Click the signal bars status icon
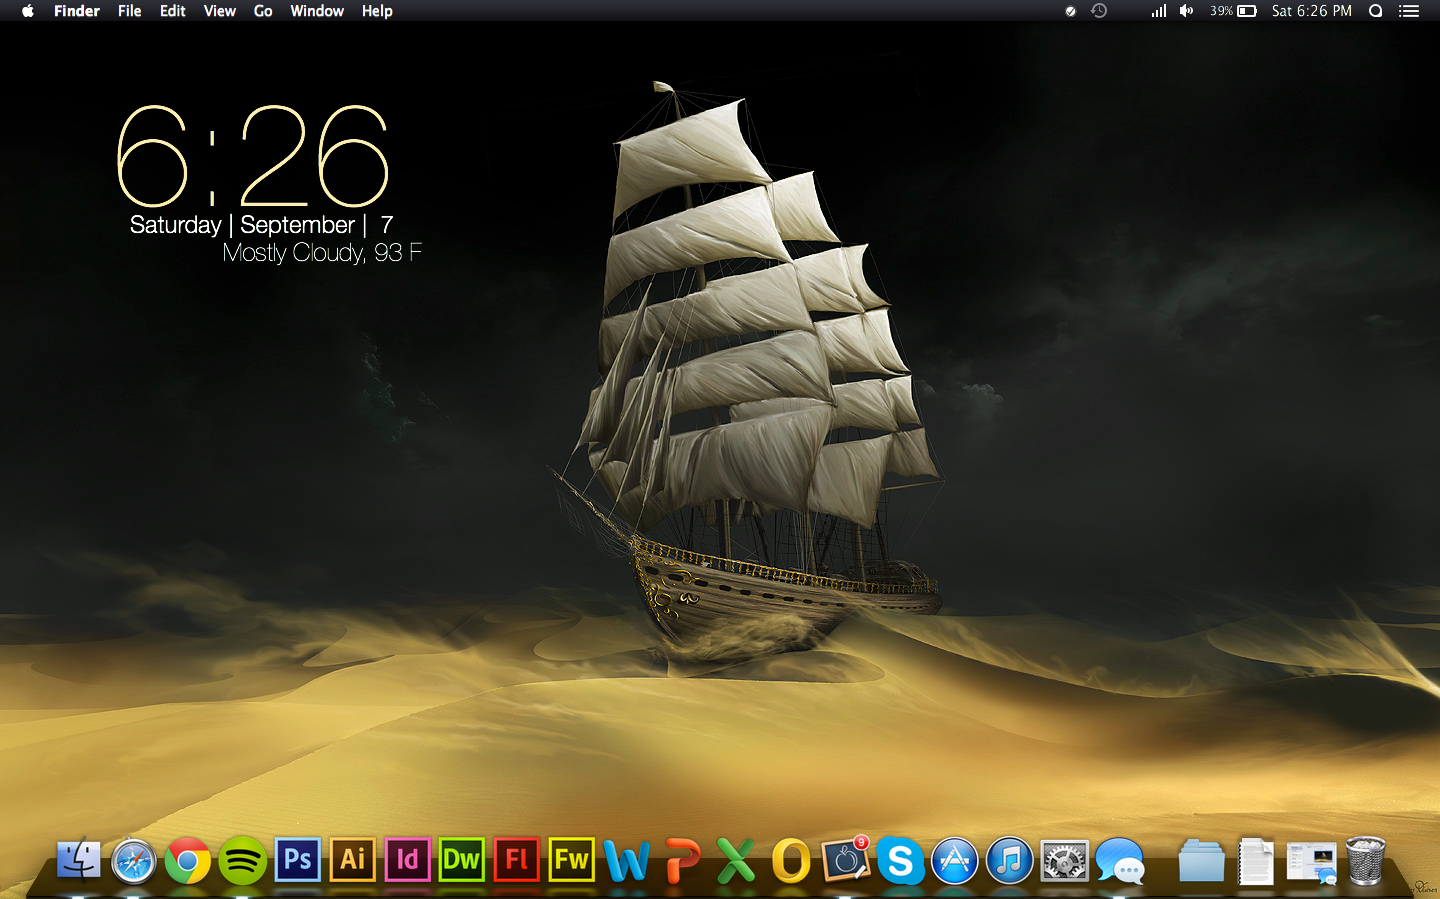 1159,11
